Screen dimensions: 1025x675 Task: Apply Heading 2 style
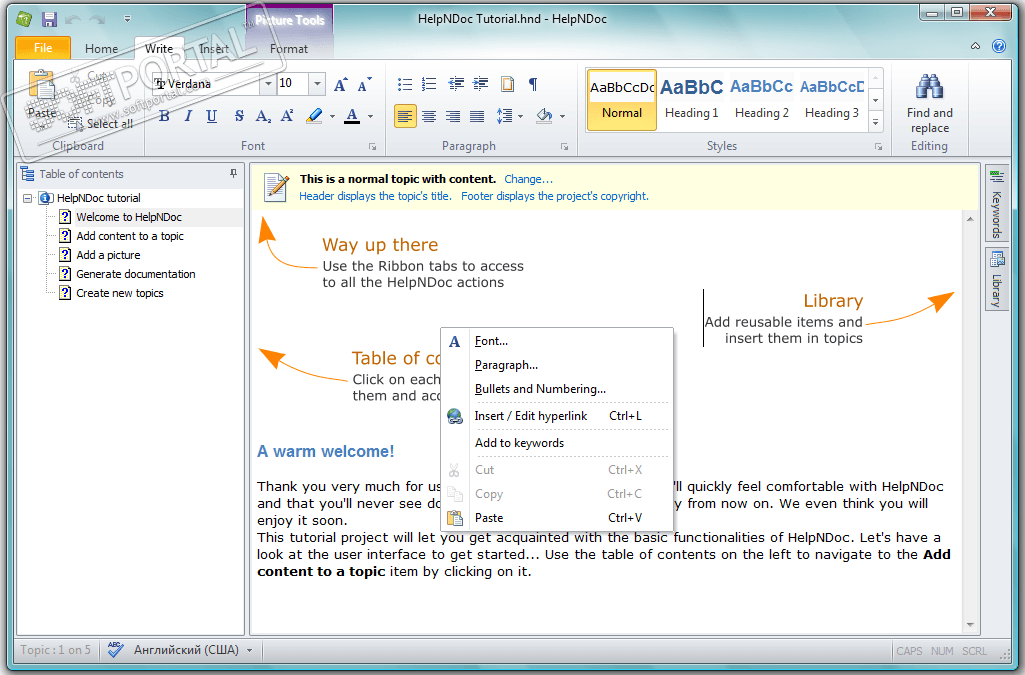(x=762, y=100)
